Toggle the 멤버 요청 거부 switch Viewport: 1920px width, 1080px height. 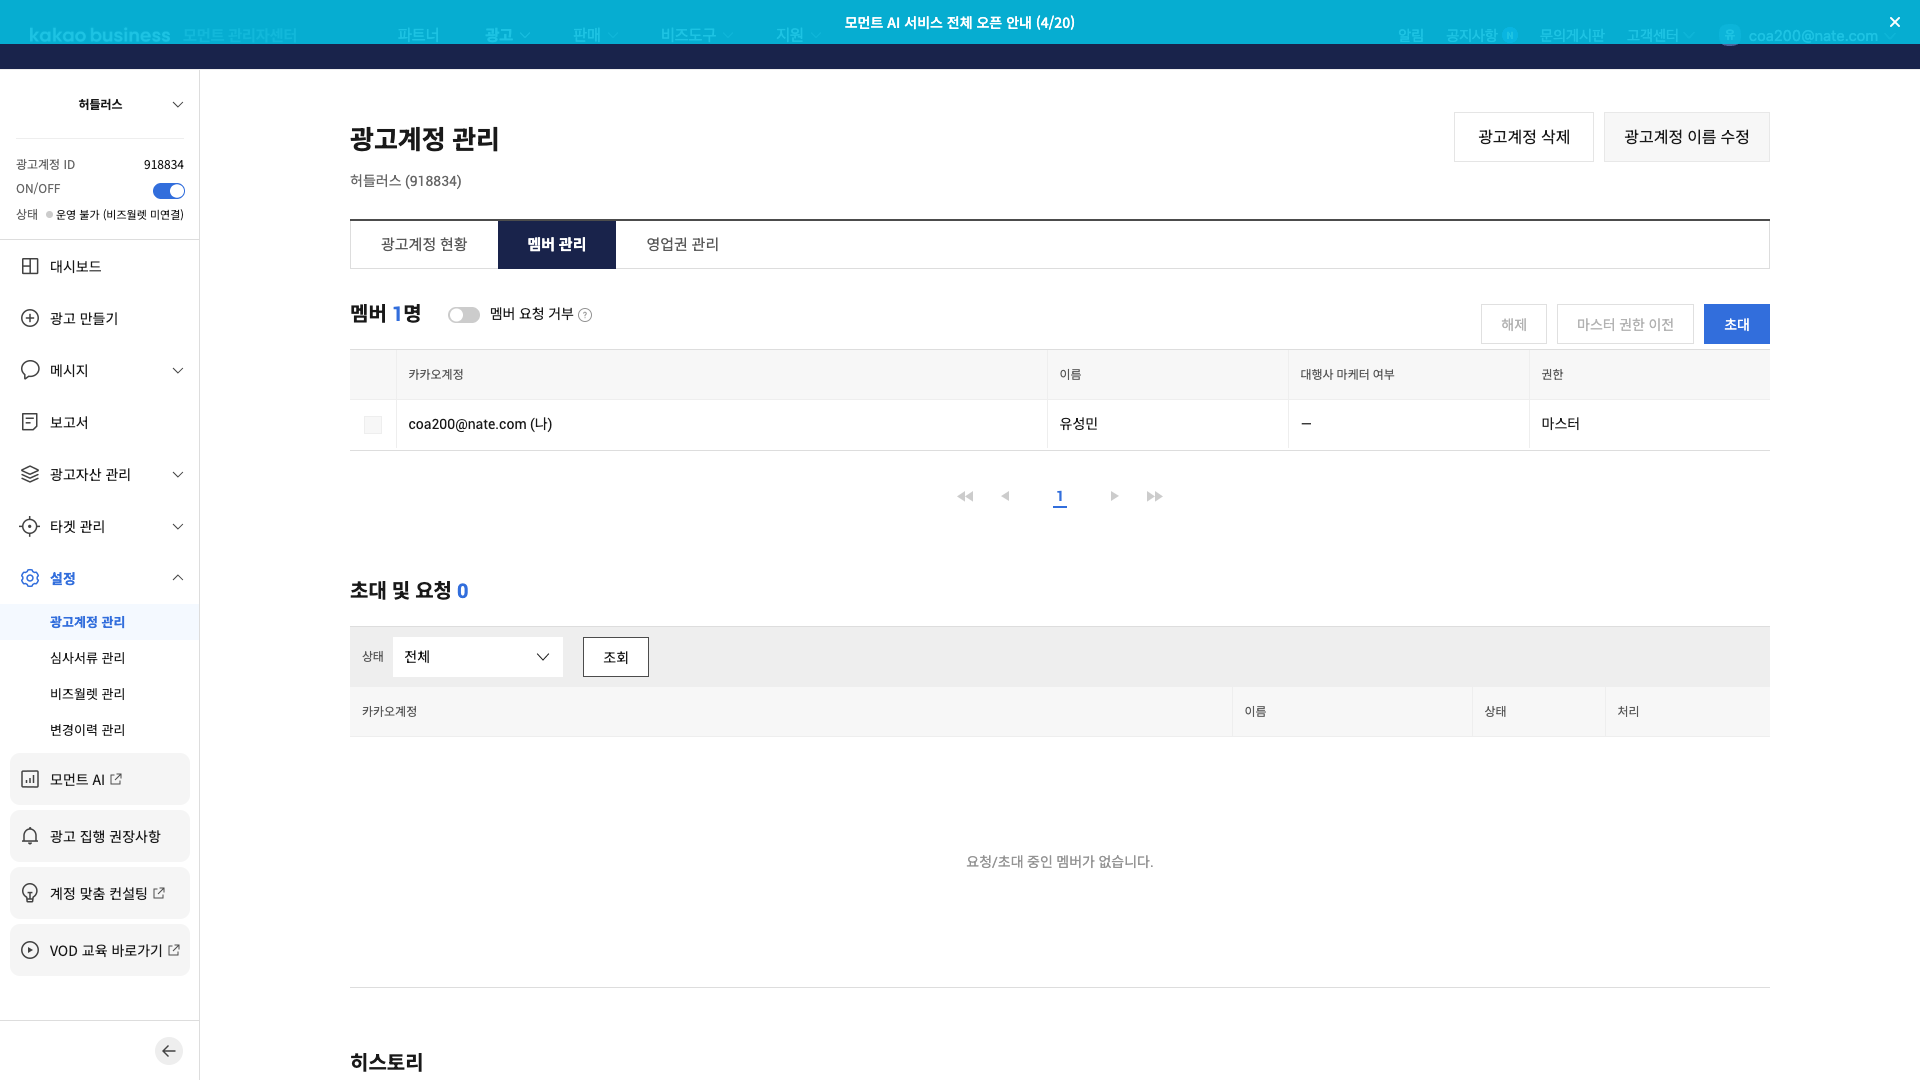click(464, 315)
